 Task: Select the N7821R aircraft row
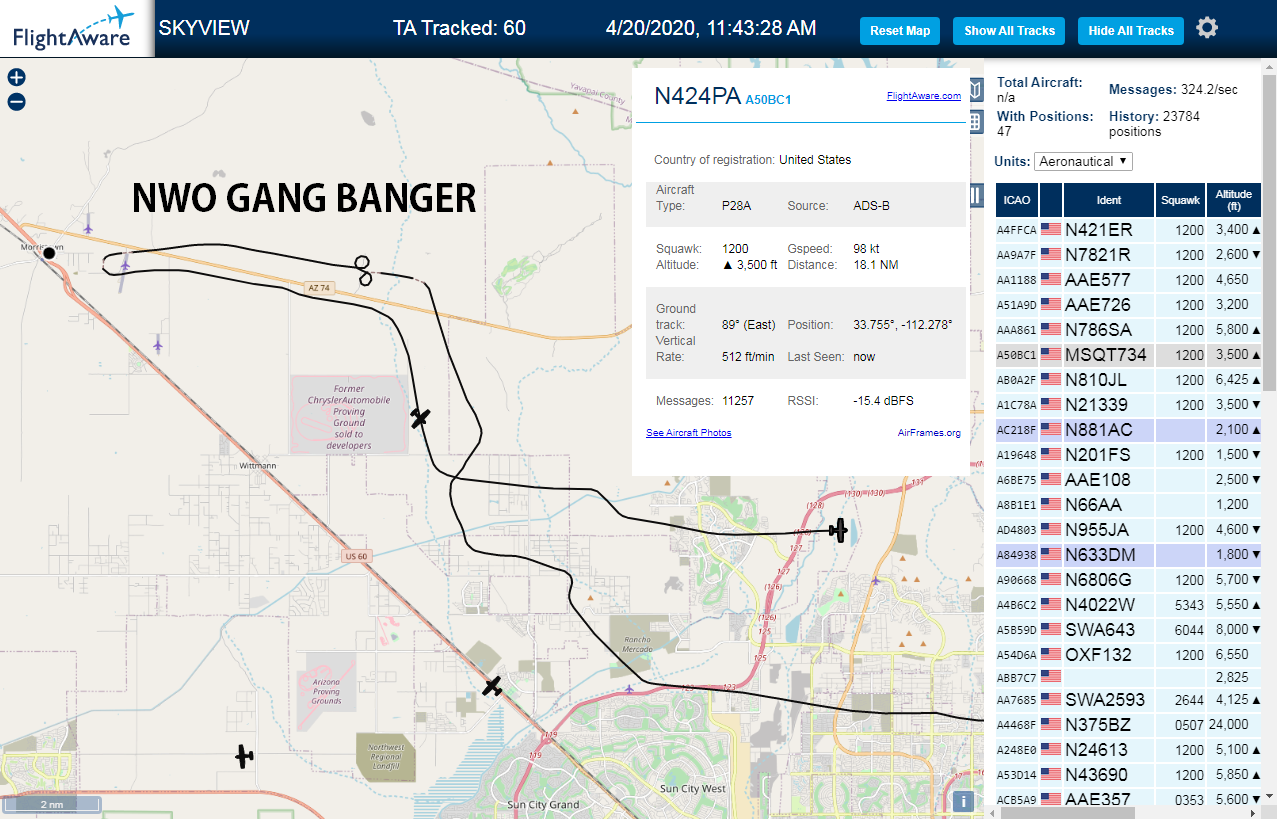pyautogui.click(x=1128, y=254)
